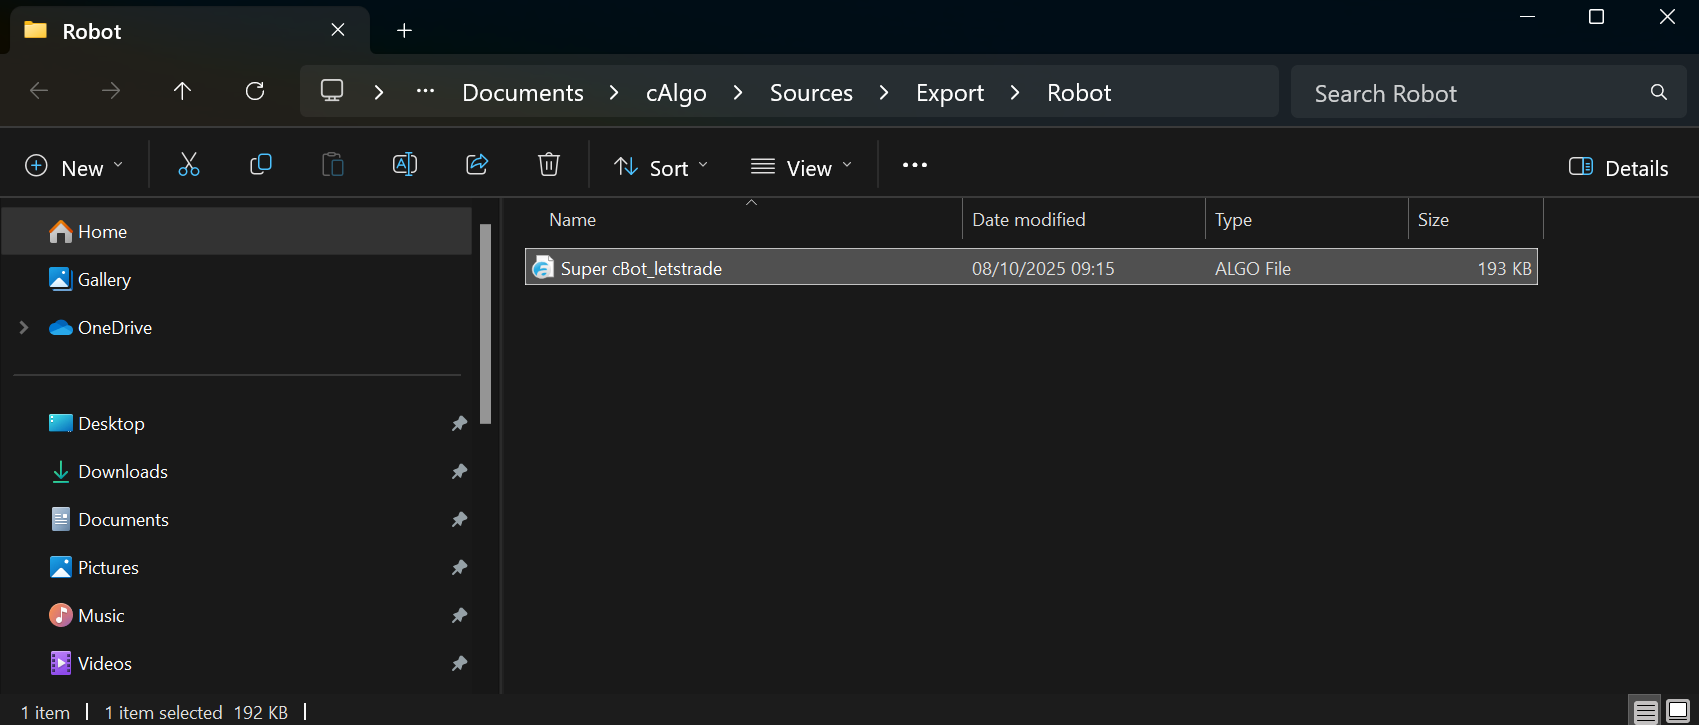Expand the OneDrive tree node
The height and width of the screenshot is (725, 1699).
click(24, 327)
